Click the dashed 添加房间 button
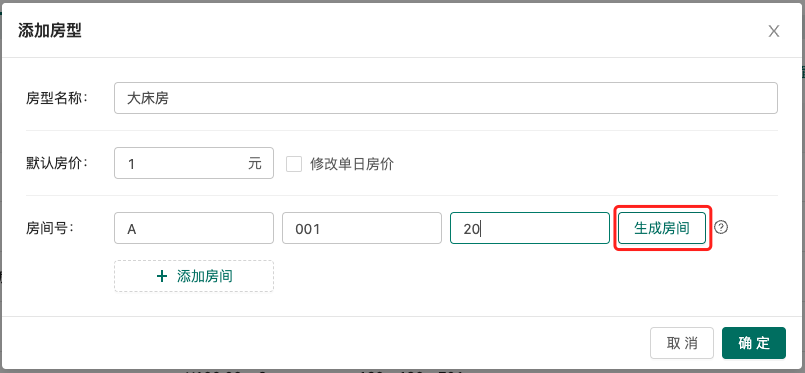The width and height of the screenshot is (805, 373). click(x=194, y=276)
